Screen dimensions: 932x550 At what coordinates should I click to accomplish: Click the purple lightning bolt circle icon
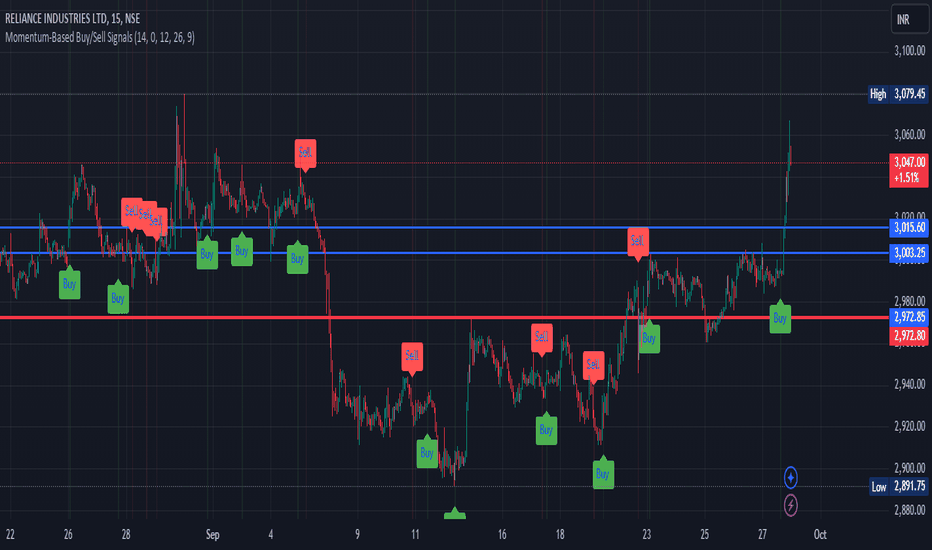[791, 505]
